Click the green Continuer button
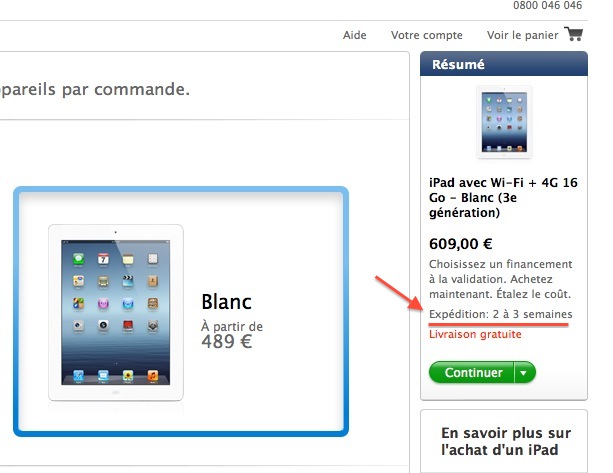613x473 pixels. tap(471, 373)
